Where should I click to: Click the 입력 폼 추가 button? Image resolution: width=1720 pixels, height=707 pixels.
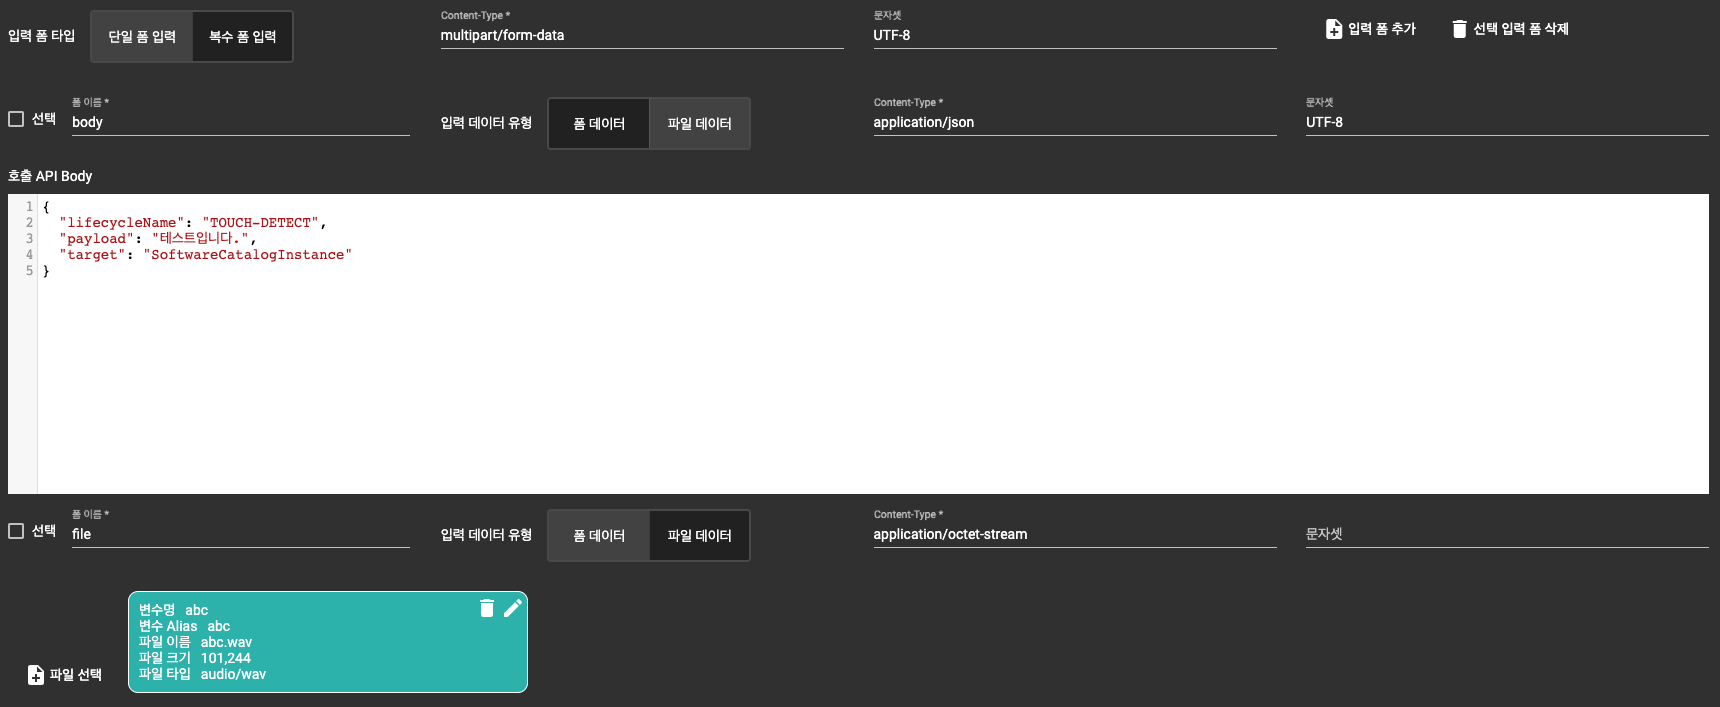(x=1371, y=29)
